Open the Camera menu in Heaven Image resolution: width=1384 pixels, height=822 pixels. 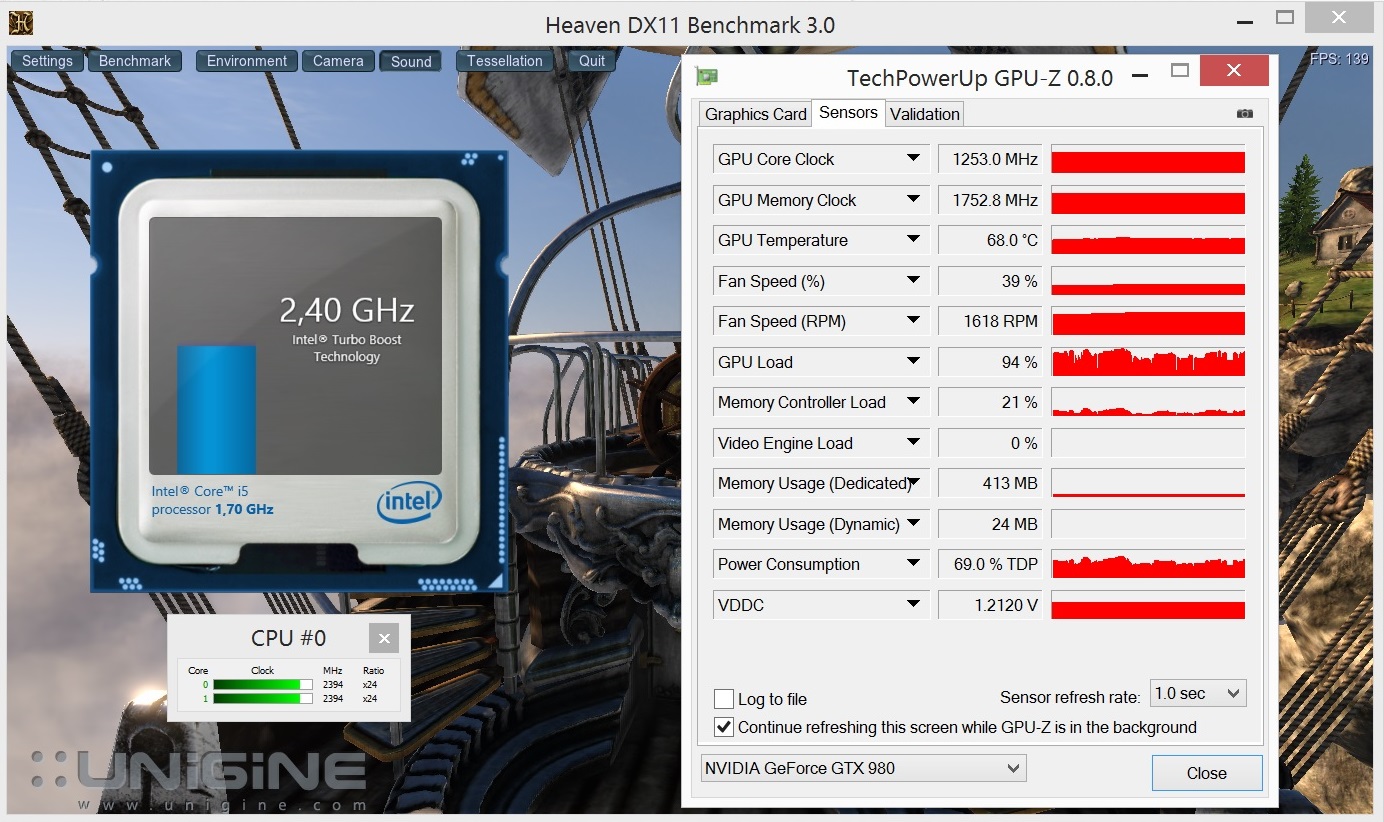[x=338, y=61]
